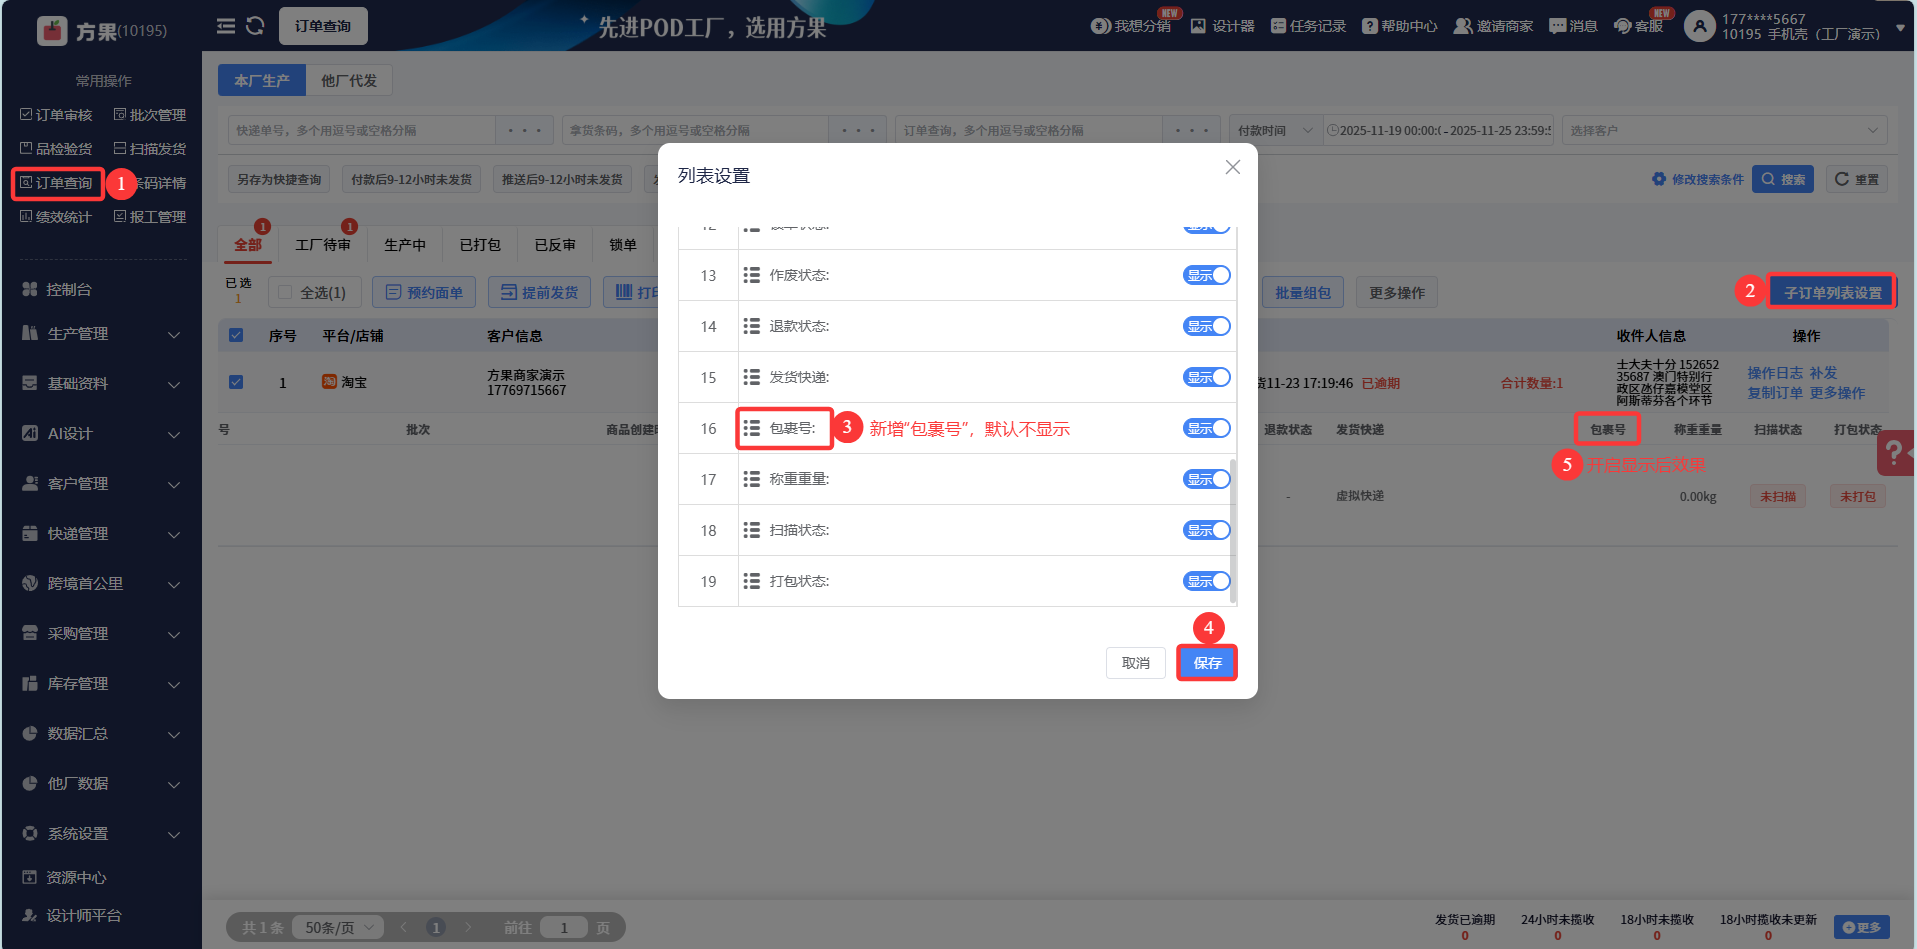
Task: Click 取消 in the dialog
Action: [x=1136, y=663]
